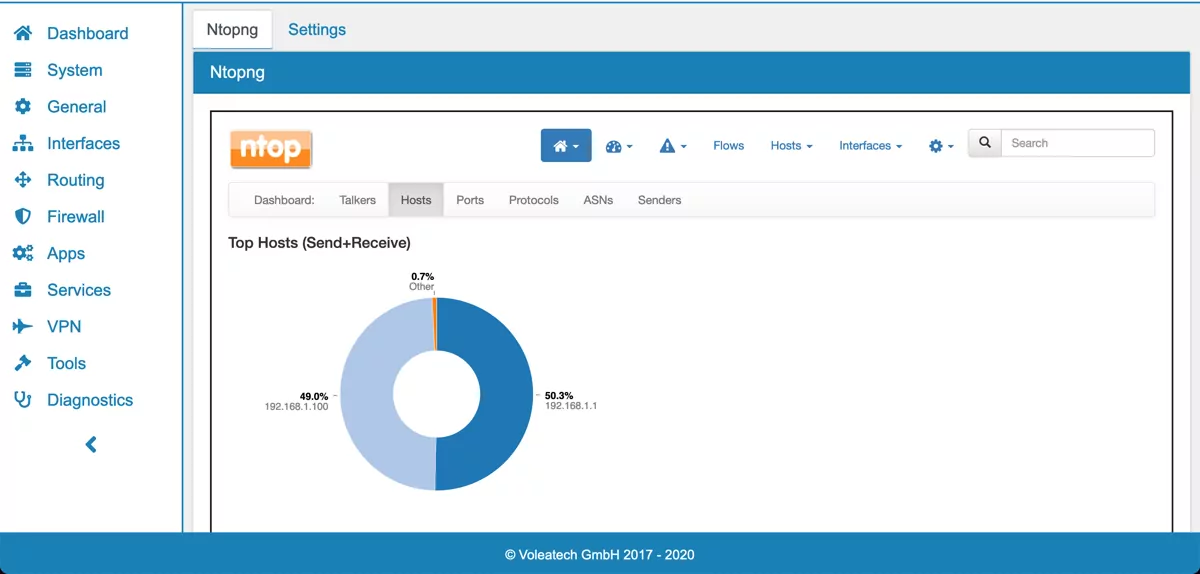Click the VPN plane icon in sidebar

(x=23, y=327)
